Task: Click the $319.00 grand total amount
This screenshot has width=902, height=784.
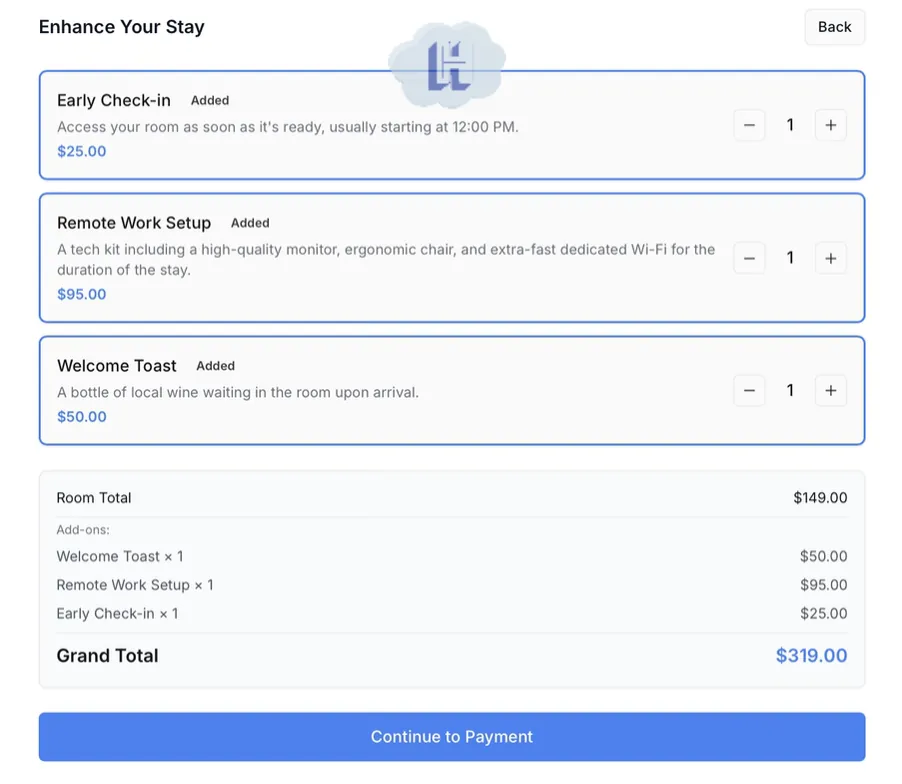Action: (x=811, y=656)
